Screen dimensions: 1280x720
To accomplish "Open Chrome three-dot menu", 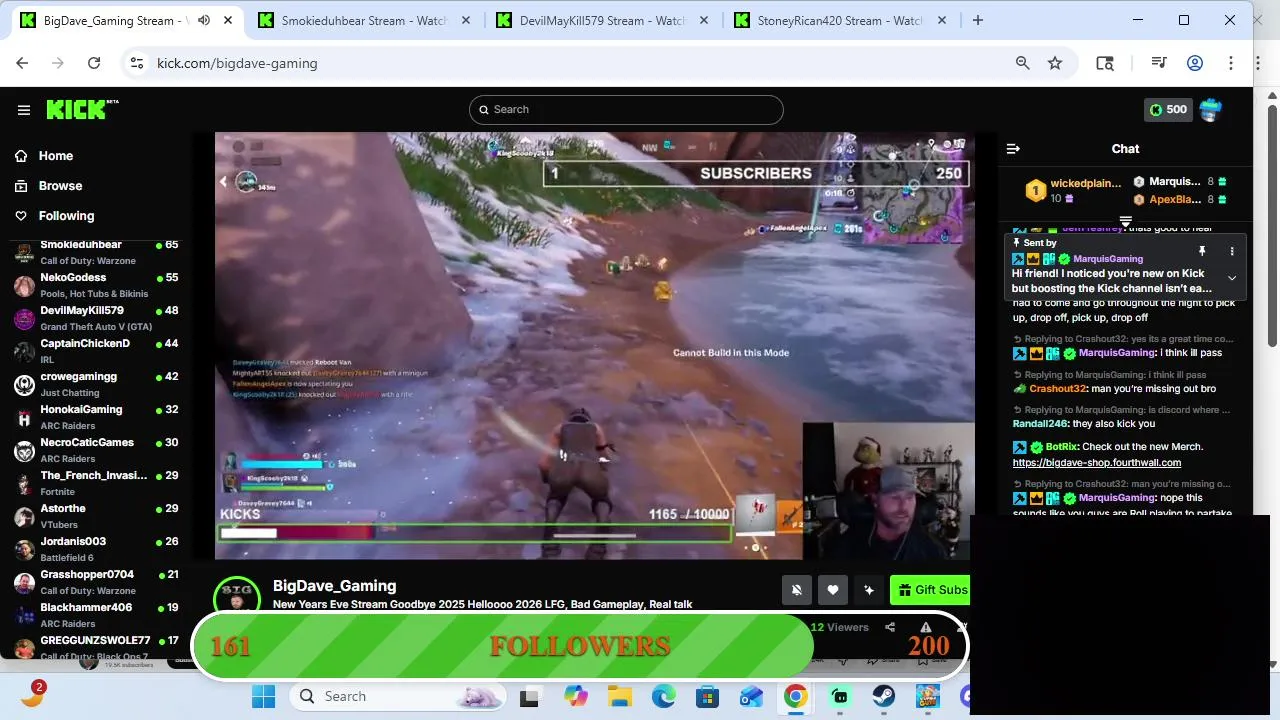I will [1231, 63].
